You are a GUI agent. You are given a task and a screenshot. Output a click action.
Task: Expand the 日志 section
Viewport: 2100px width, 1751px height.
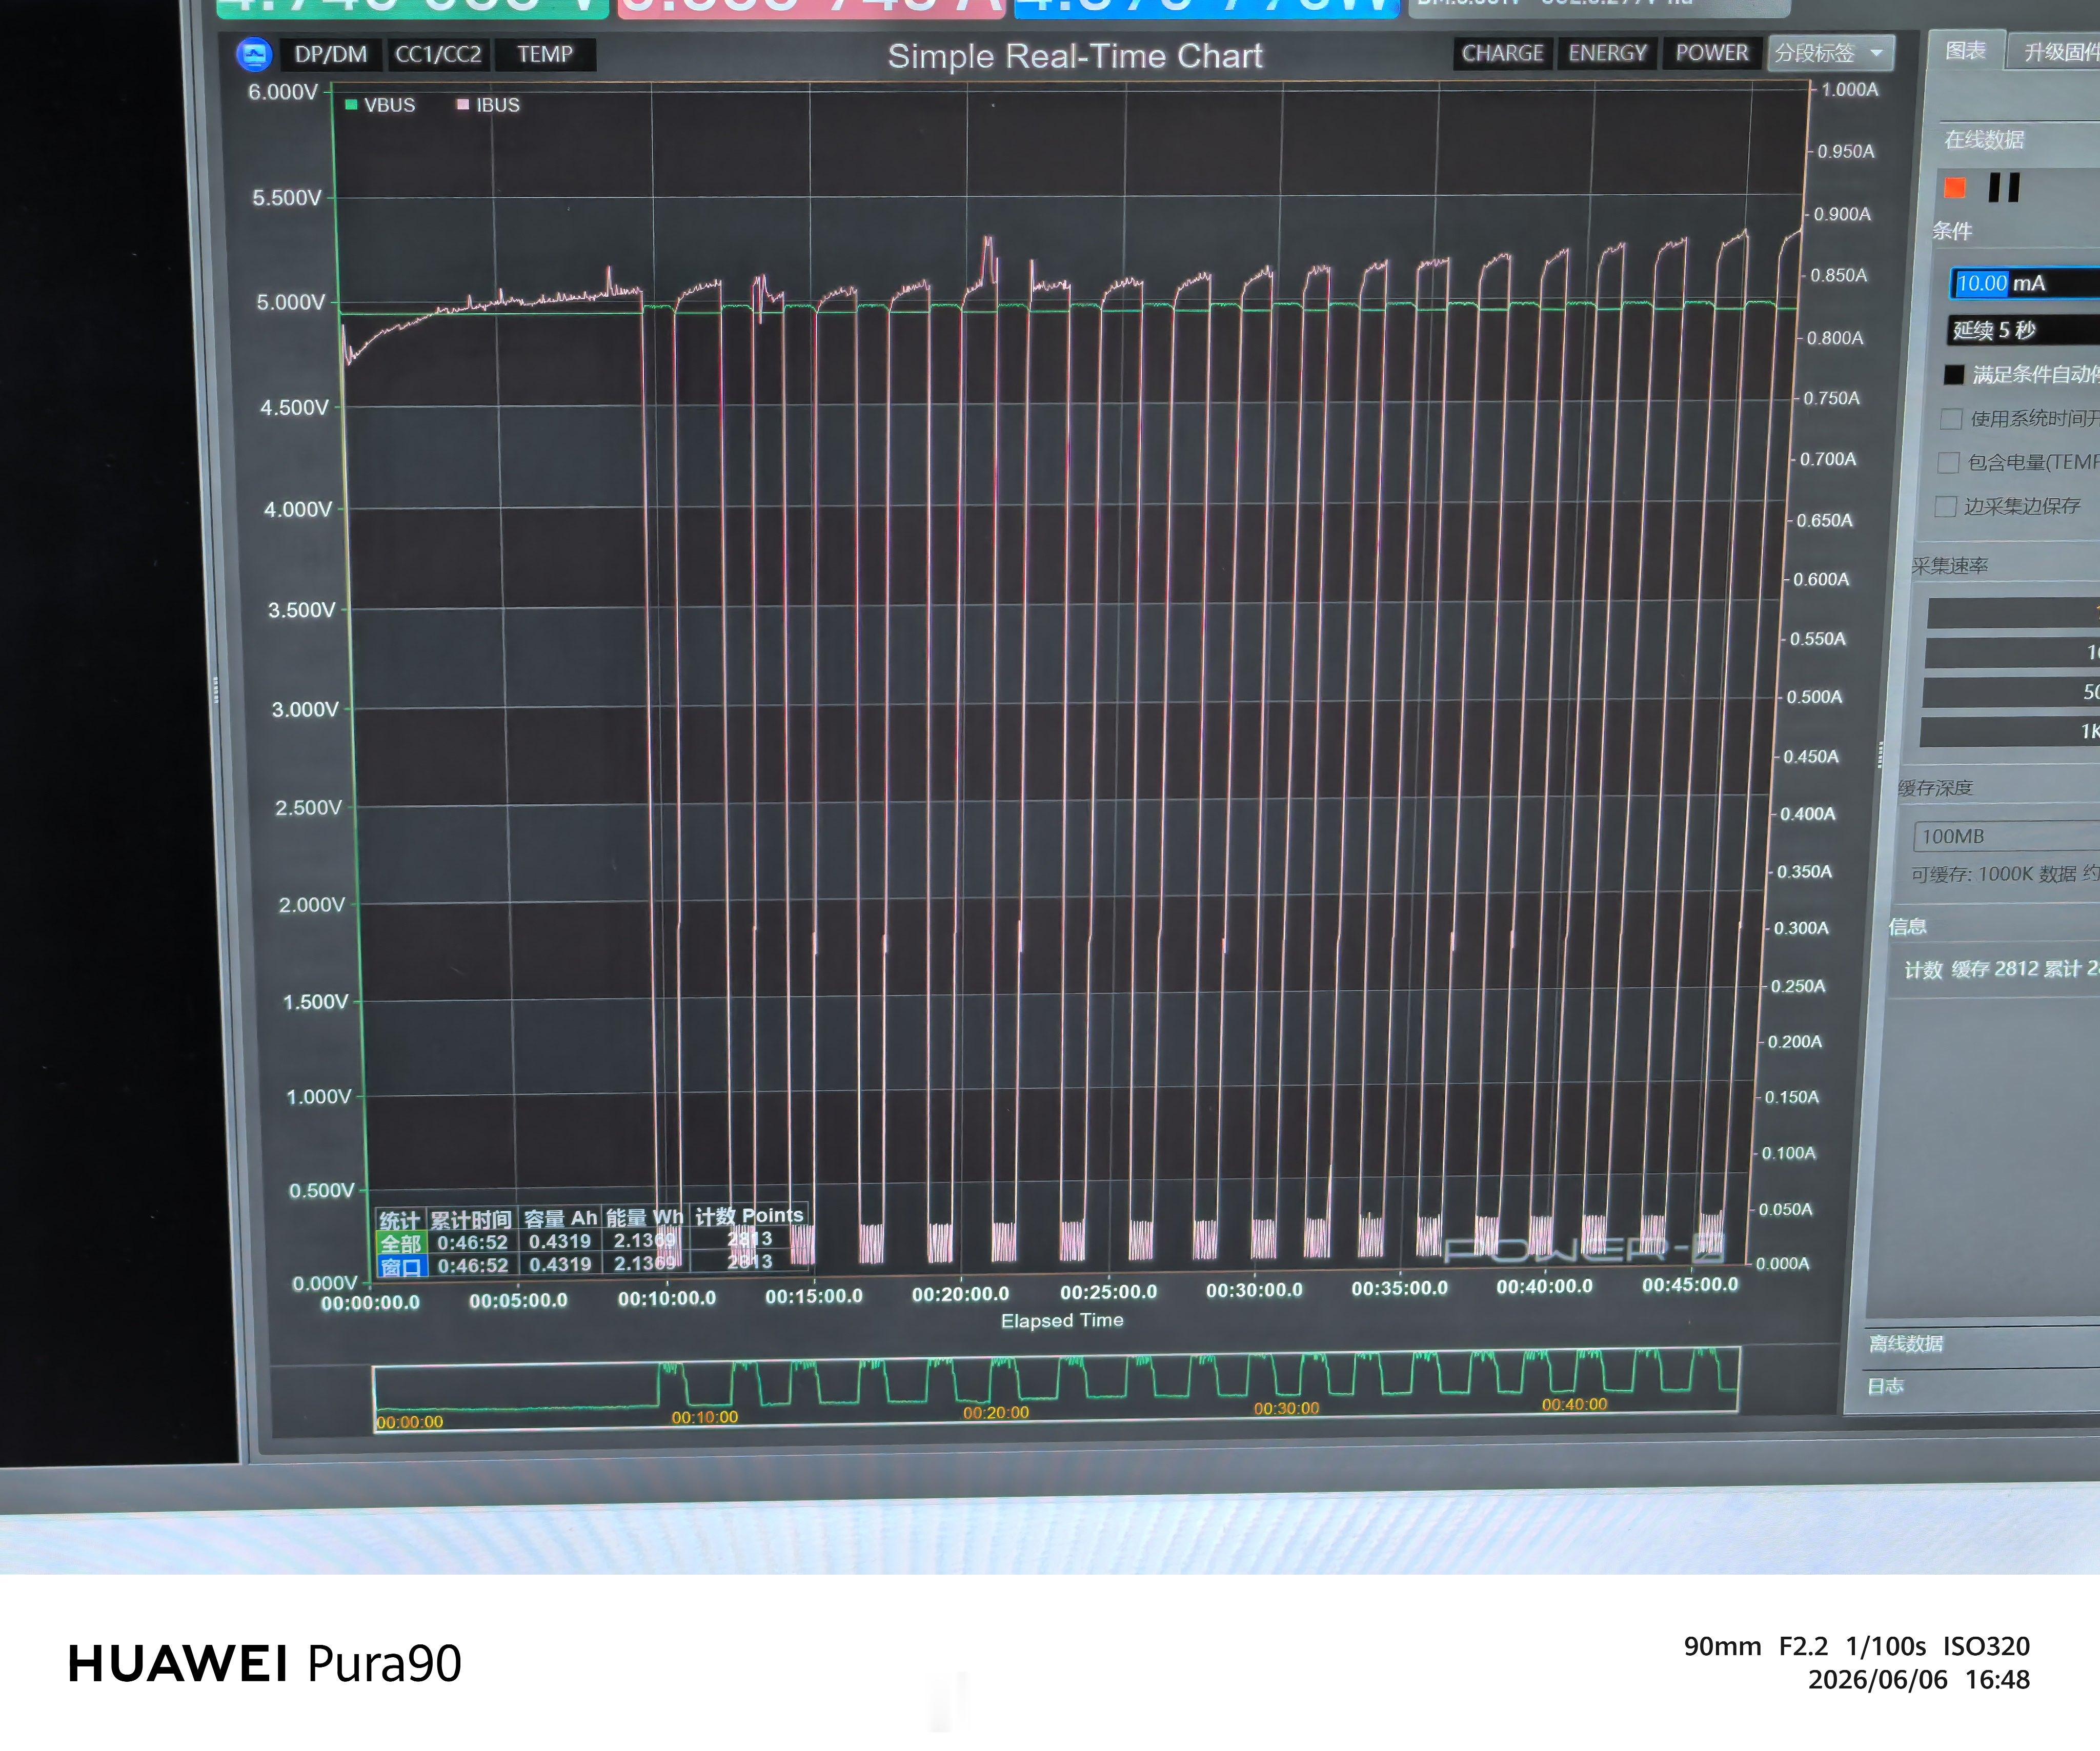coord(1885,1386)
